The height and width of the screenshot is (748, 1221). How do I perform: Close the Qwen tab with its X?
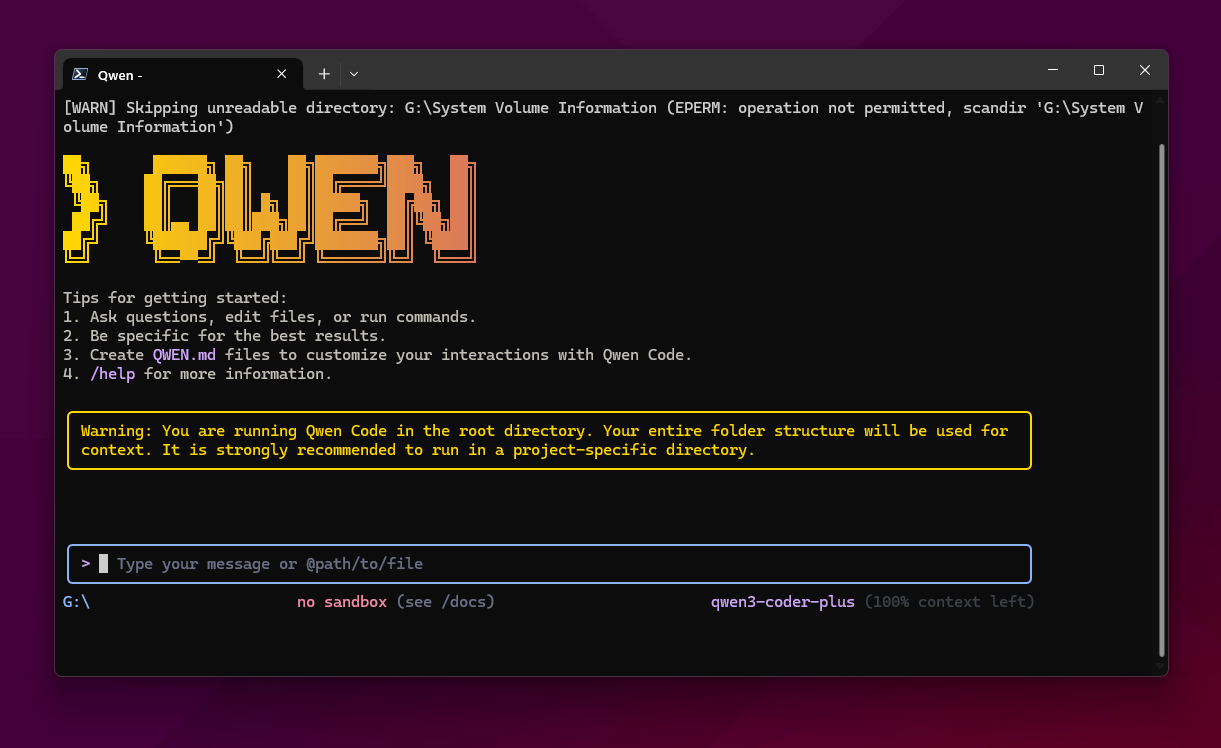tap(281, 73)
